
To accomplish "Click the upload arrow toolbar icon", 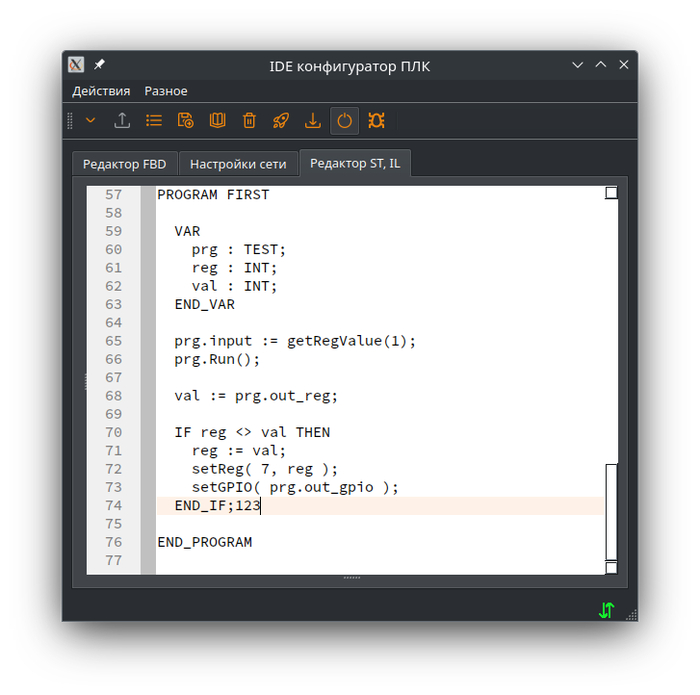I will [x=122, y=121].
